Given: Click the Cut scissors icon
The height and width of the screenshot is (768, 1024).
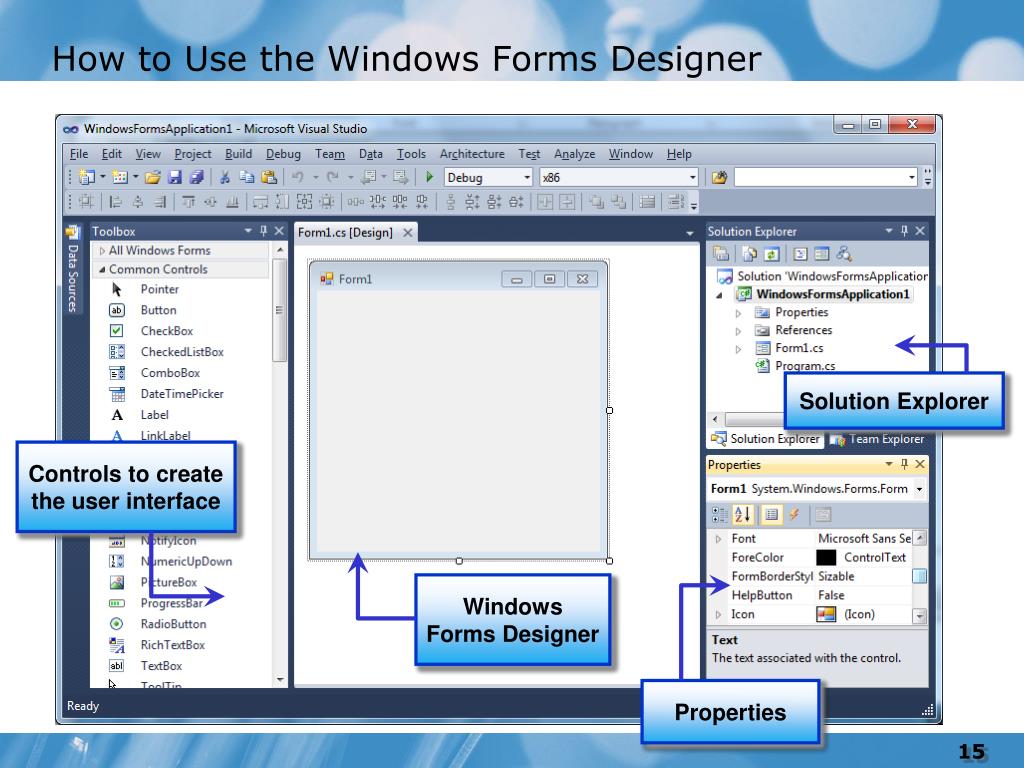Looking at the screenshot, I should coord(225,177).
